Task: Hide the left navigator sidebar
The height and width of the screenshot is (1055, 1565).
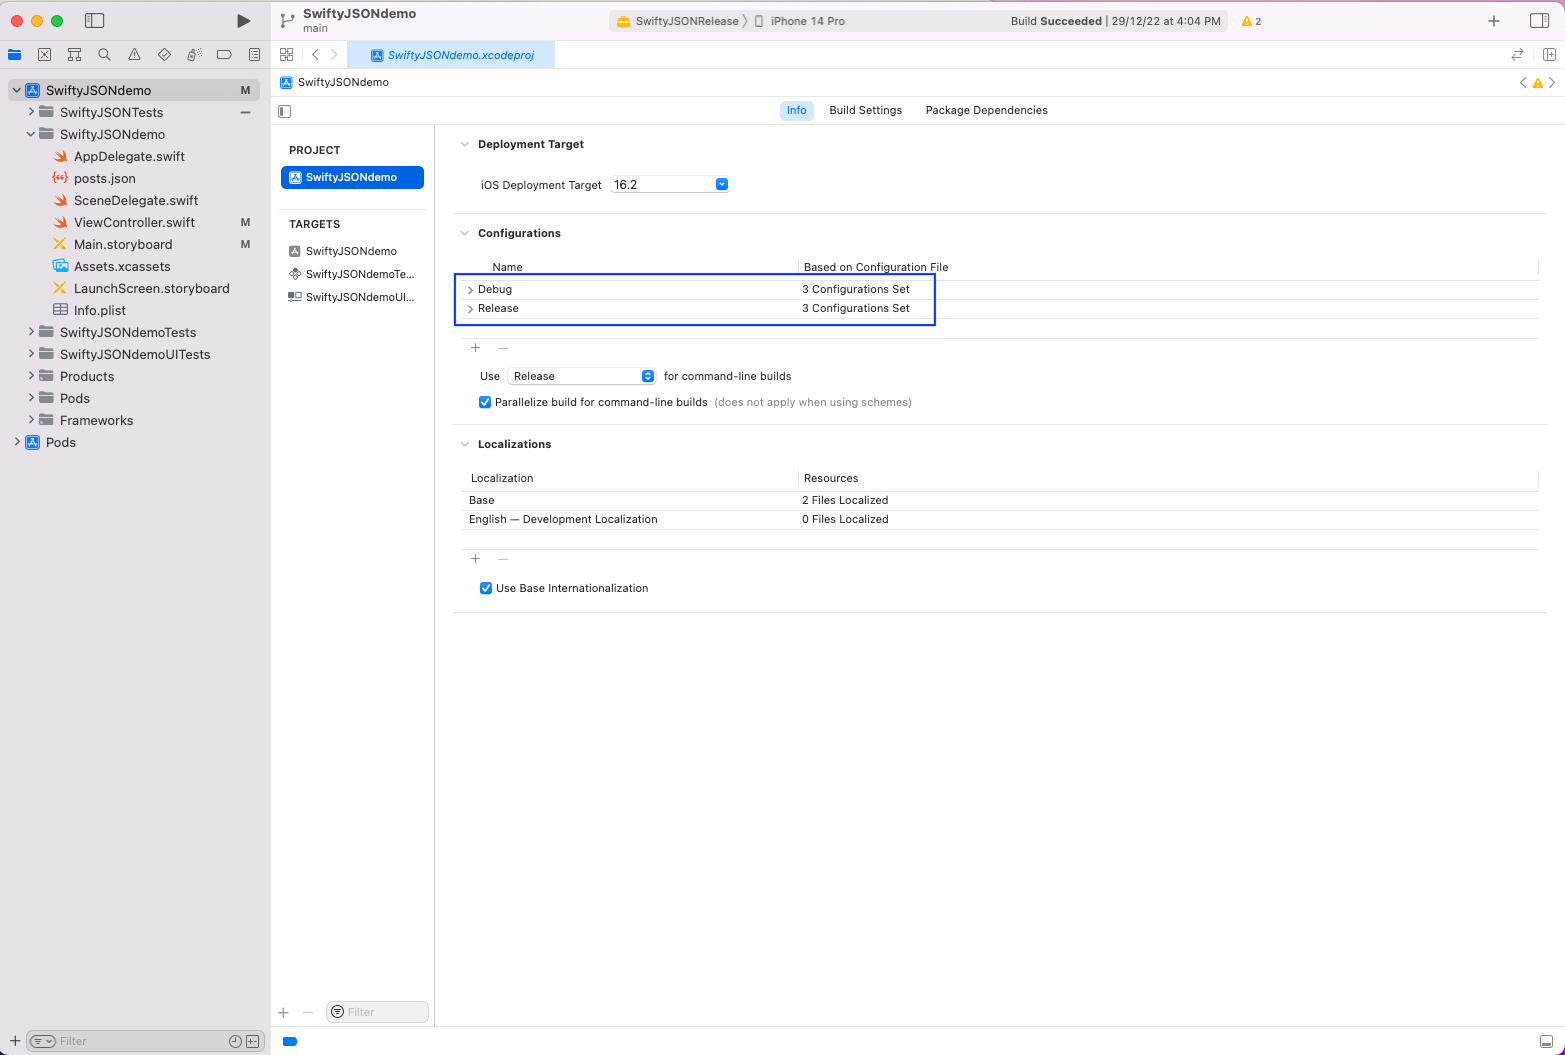Action: [x=94, y=21]
